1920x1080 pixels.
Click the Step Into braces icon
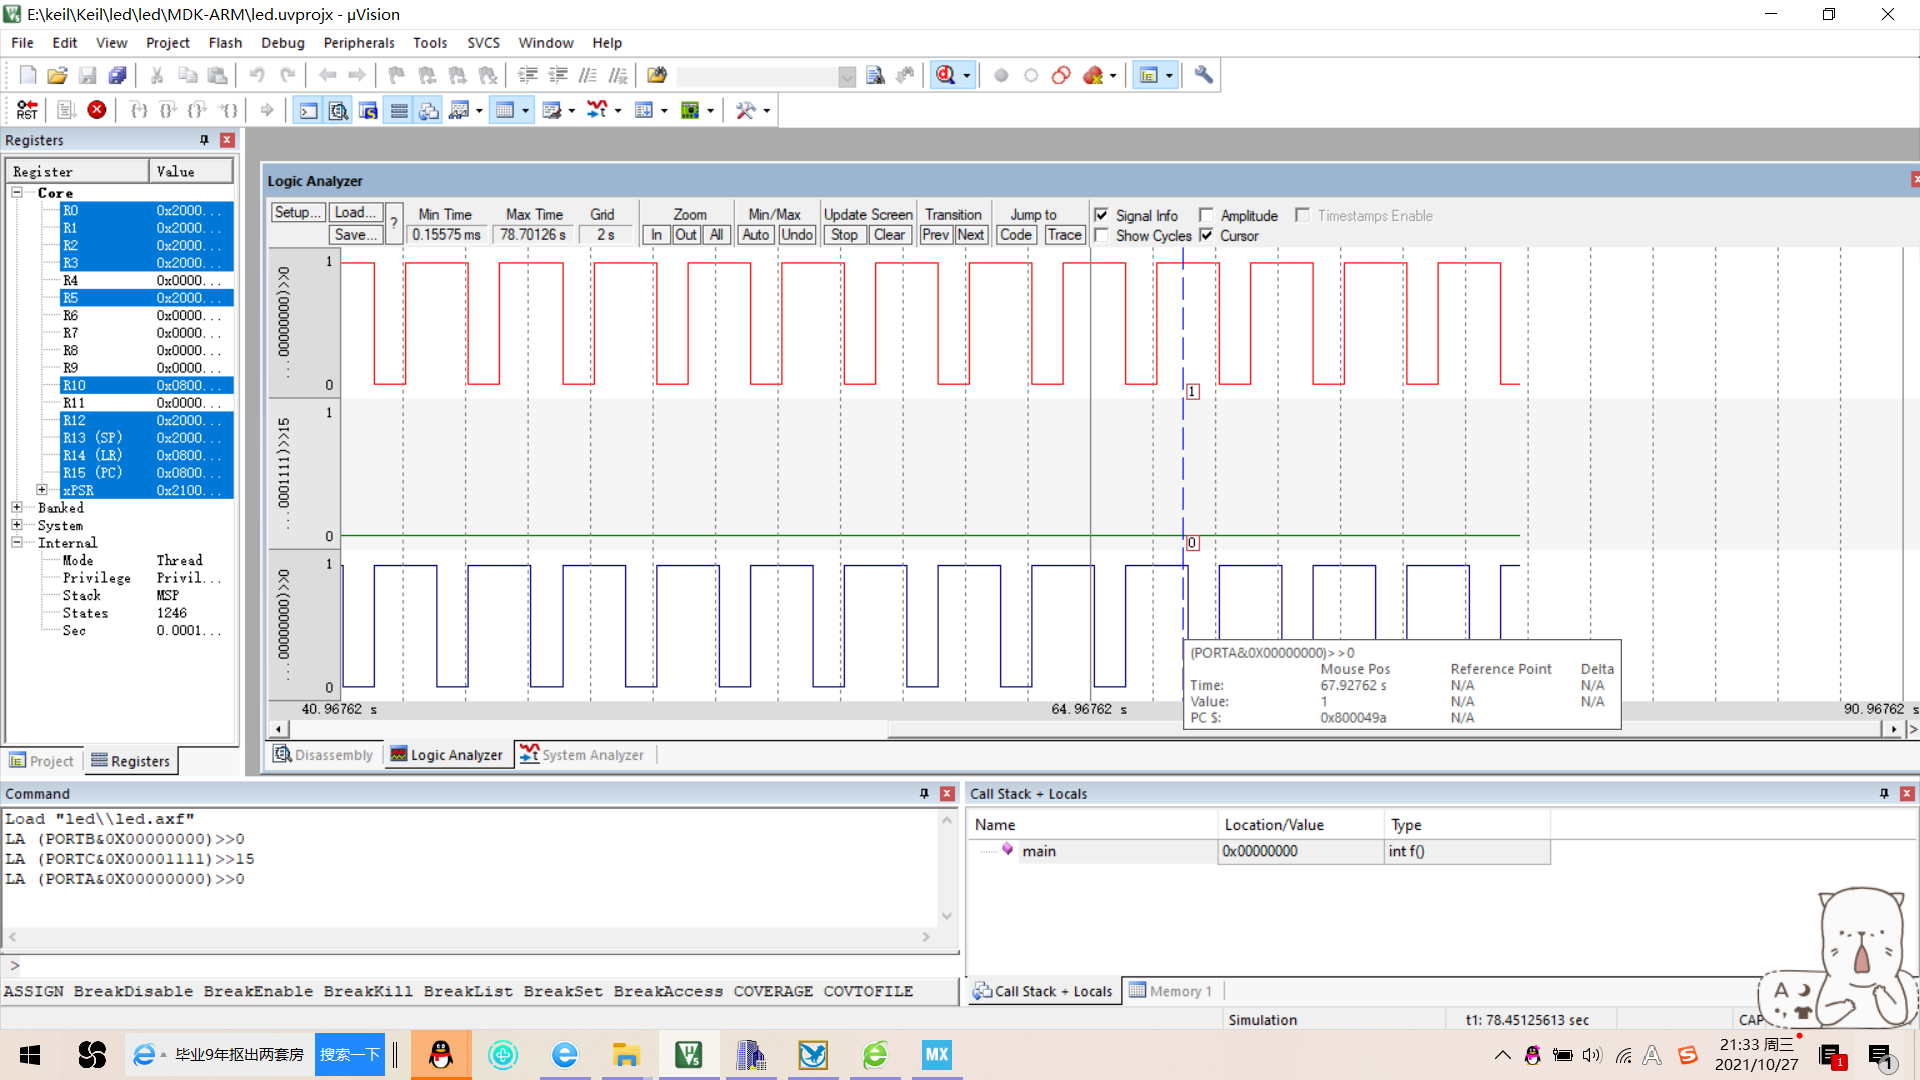(139, 110)
